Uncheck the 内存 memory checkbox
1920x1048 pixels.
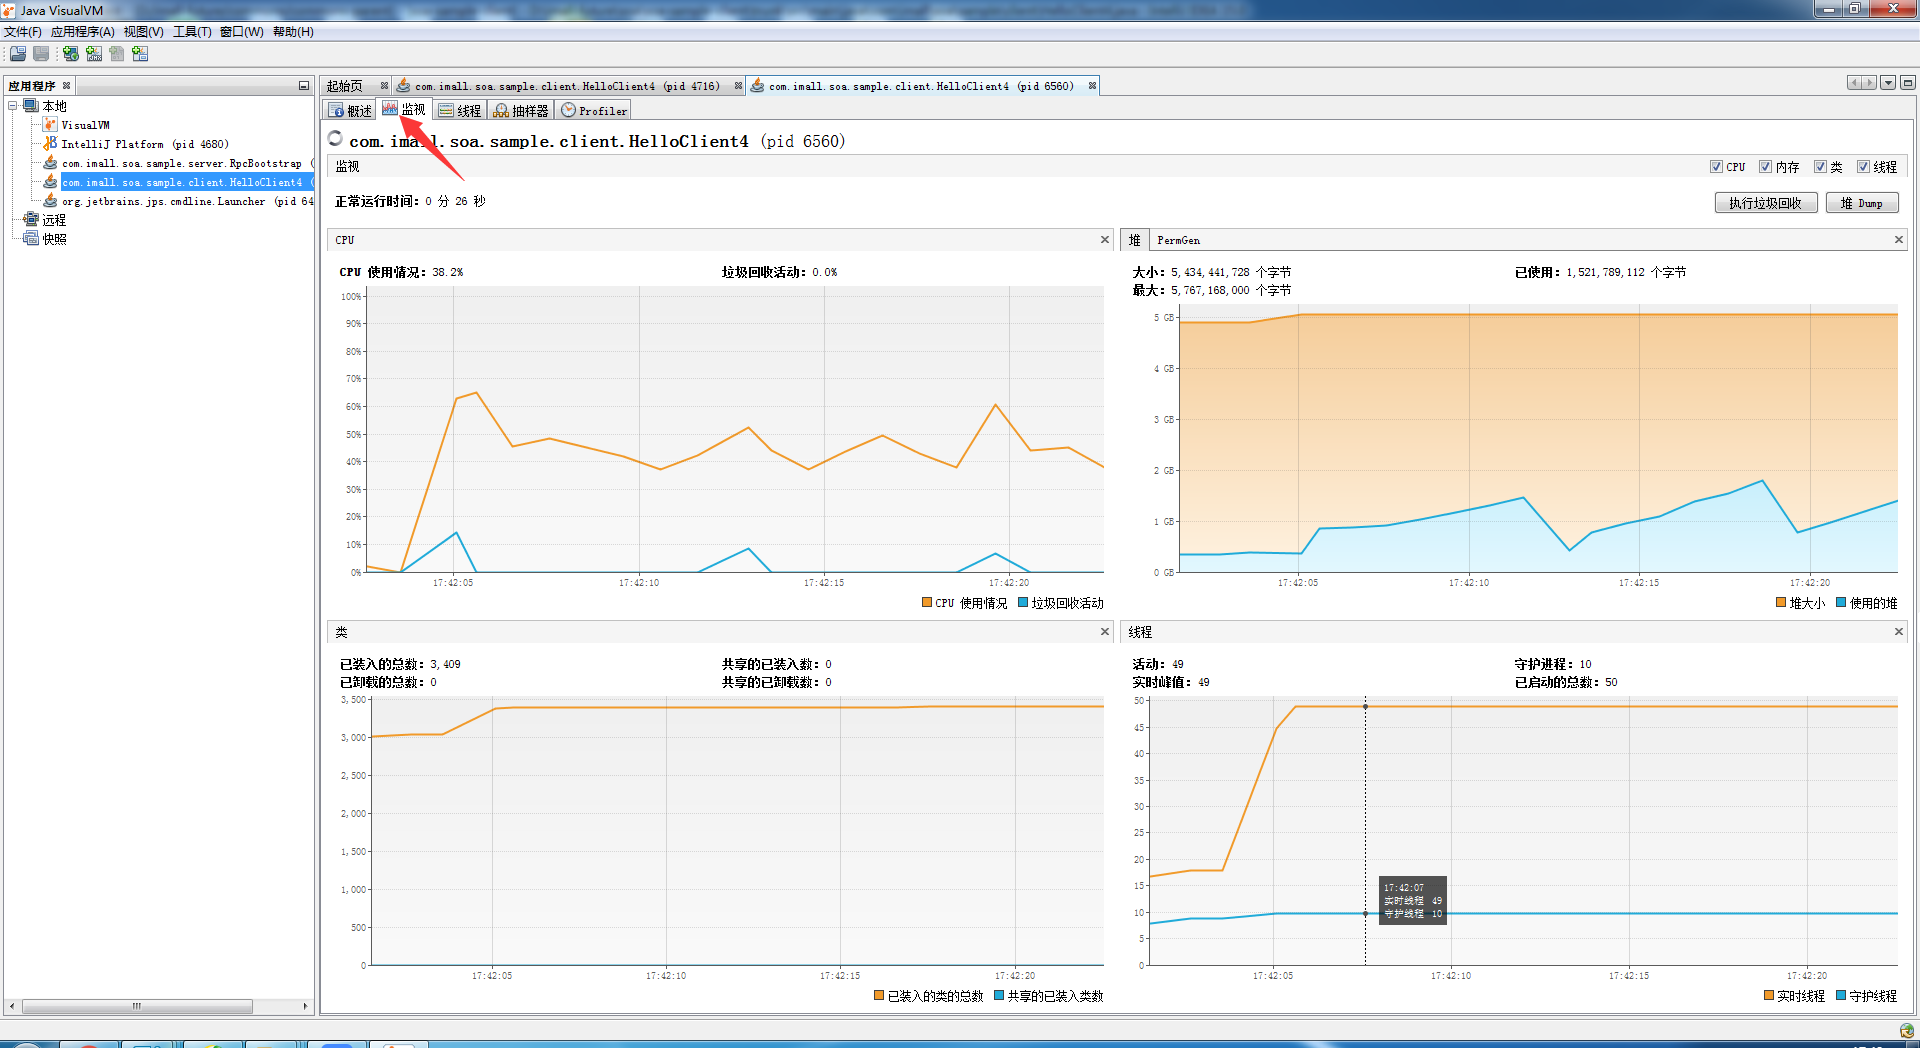(1766, 167)
